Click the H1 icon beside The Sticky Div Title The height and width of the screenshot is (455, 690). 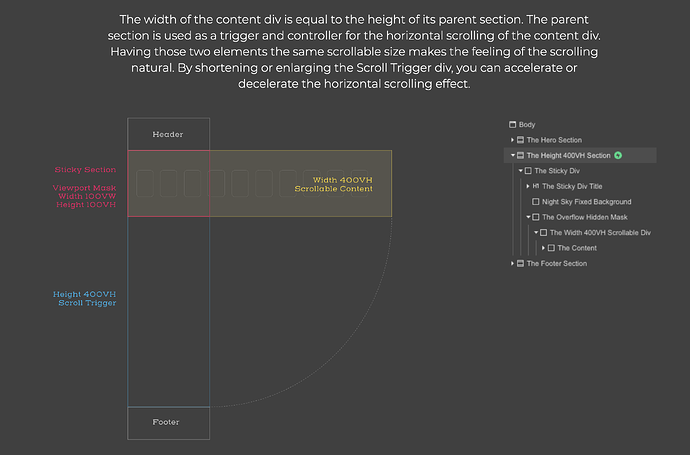tap(536, 186)
